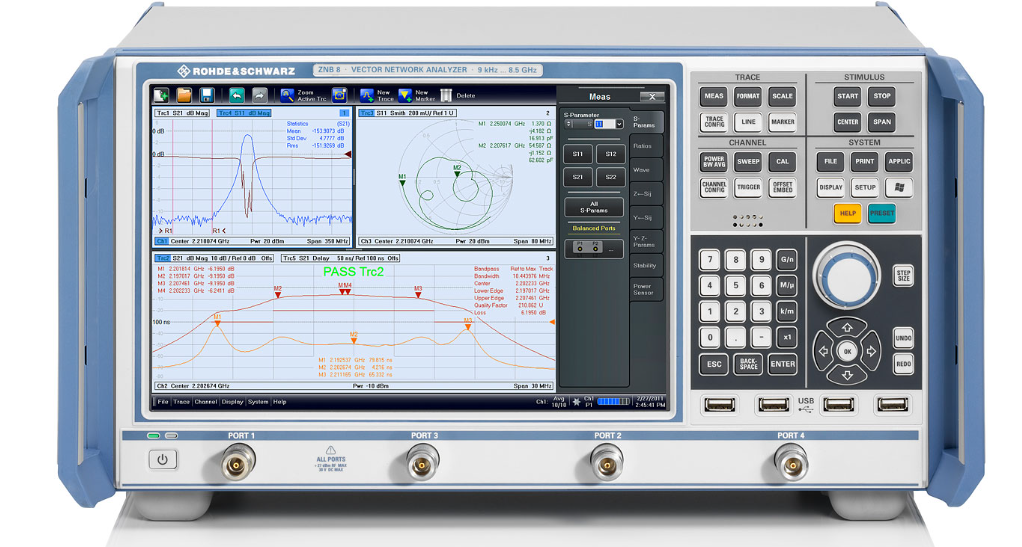Select Trc3 S11 Smith trace label
The height and width of the screenshot is (547, 1022).
(x=407, y=113)
